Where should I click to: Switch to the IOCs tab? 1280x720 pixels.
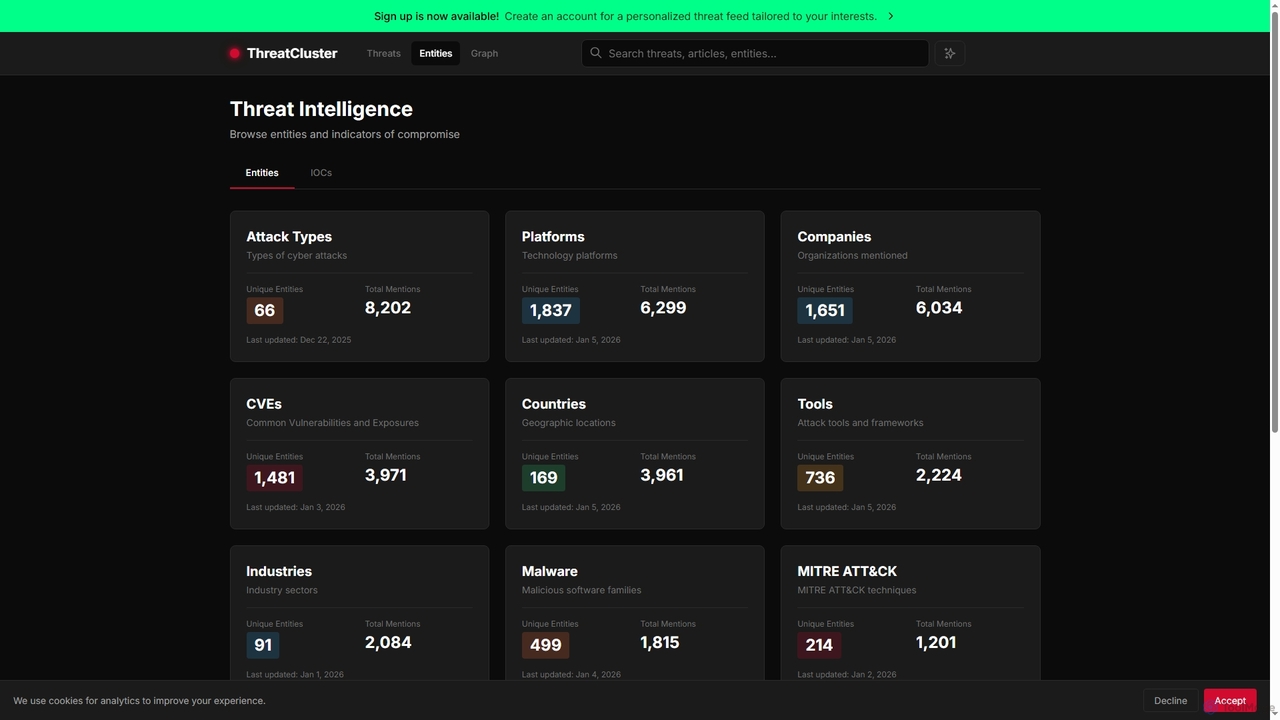pyautogui.click(x=321, y=173)
